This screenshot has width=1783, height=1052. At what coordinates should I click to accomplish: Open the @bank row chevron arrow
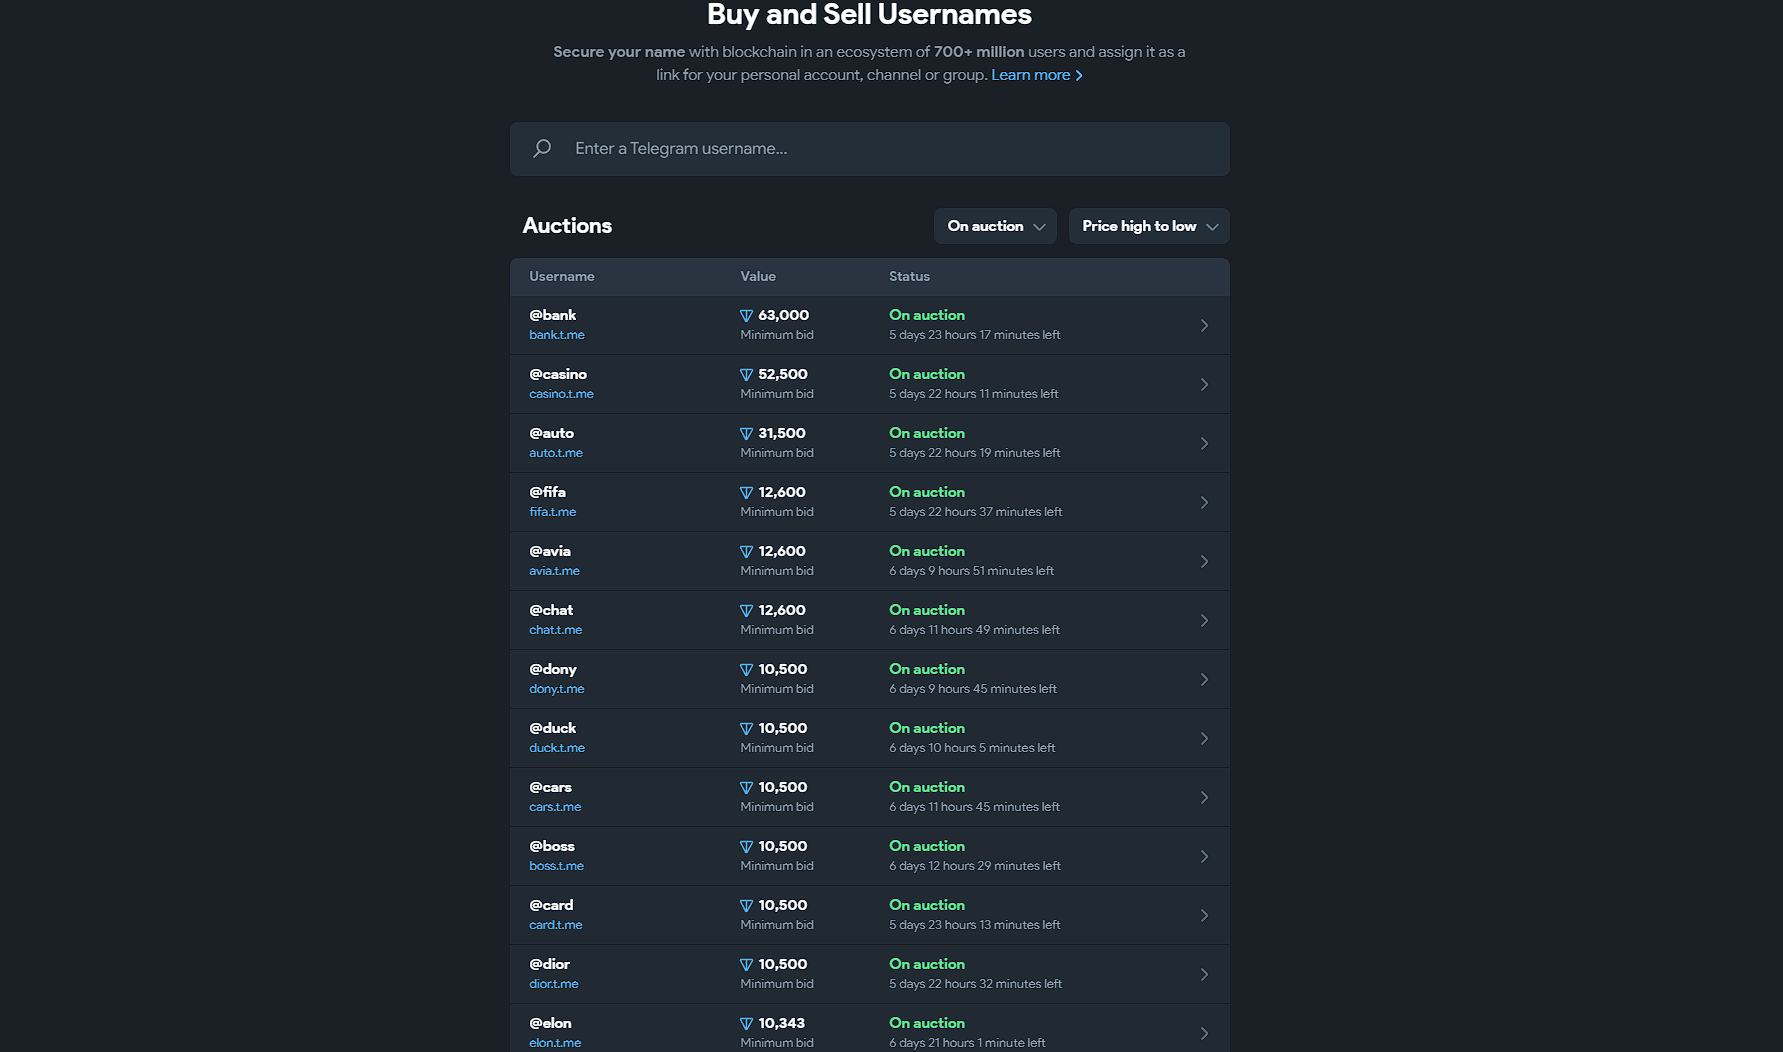point(1204,326)
